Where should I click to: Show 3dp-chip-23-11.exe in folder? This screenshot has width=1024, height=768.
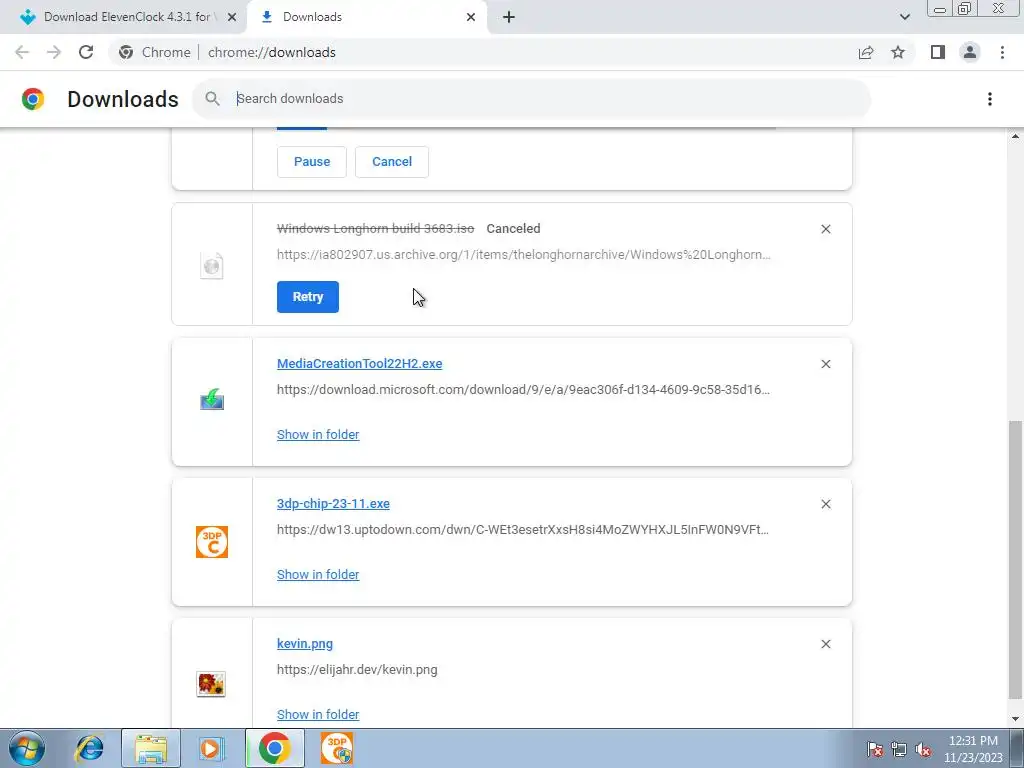[x=318, y=574]
